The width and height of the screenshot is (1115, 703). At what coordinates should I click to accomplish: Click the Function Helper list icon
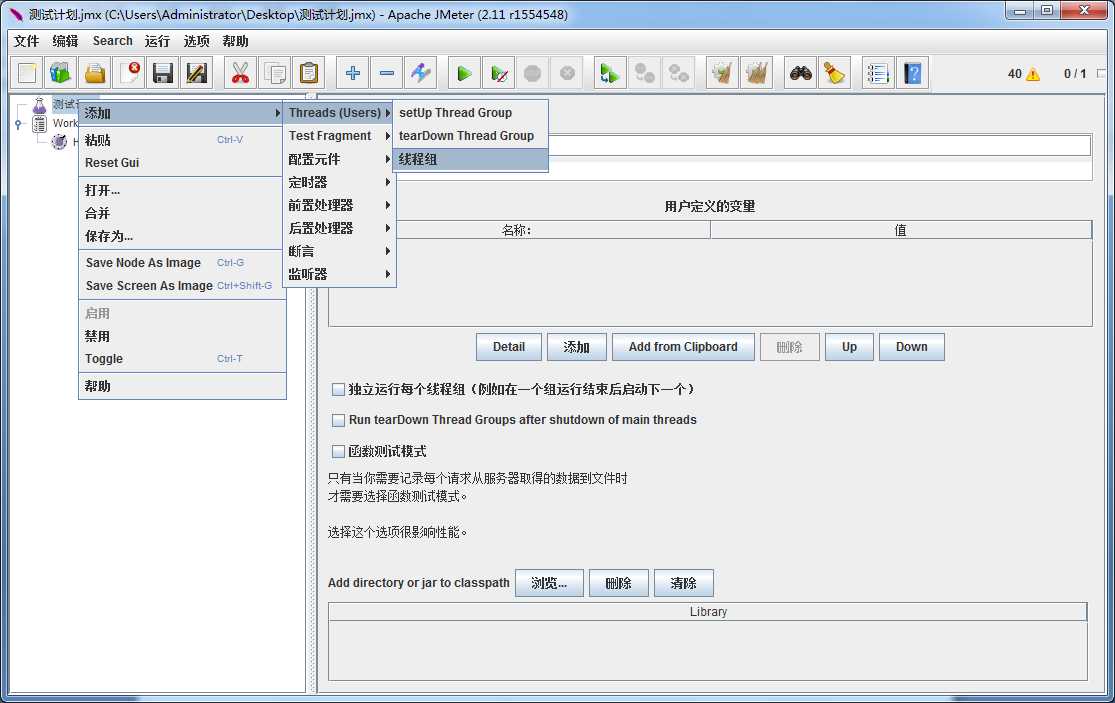[x=877, y=73]
